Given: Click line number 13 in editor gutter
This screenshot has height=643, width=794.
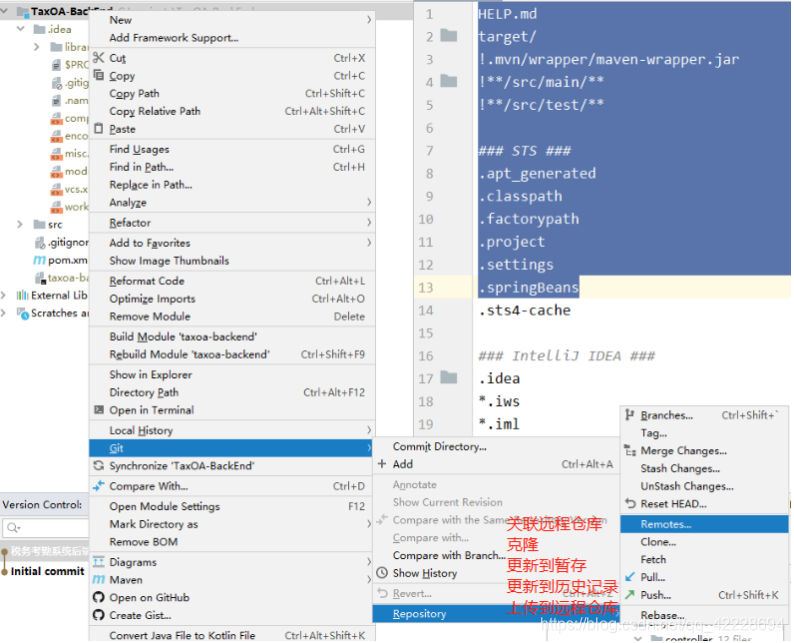Looking at the screenshot, I should [x=426, y=288].
